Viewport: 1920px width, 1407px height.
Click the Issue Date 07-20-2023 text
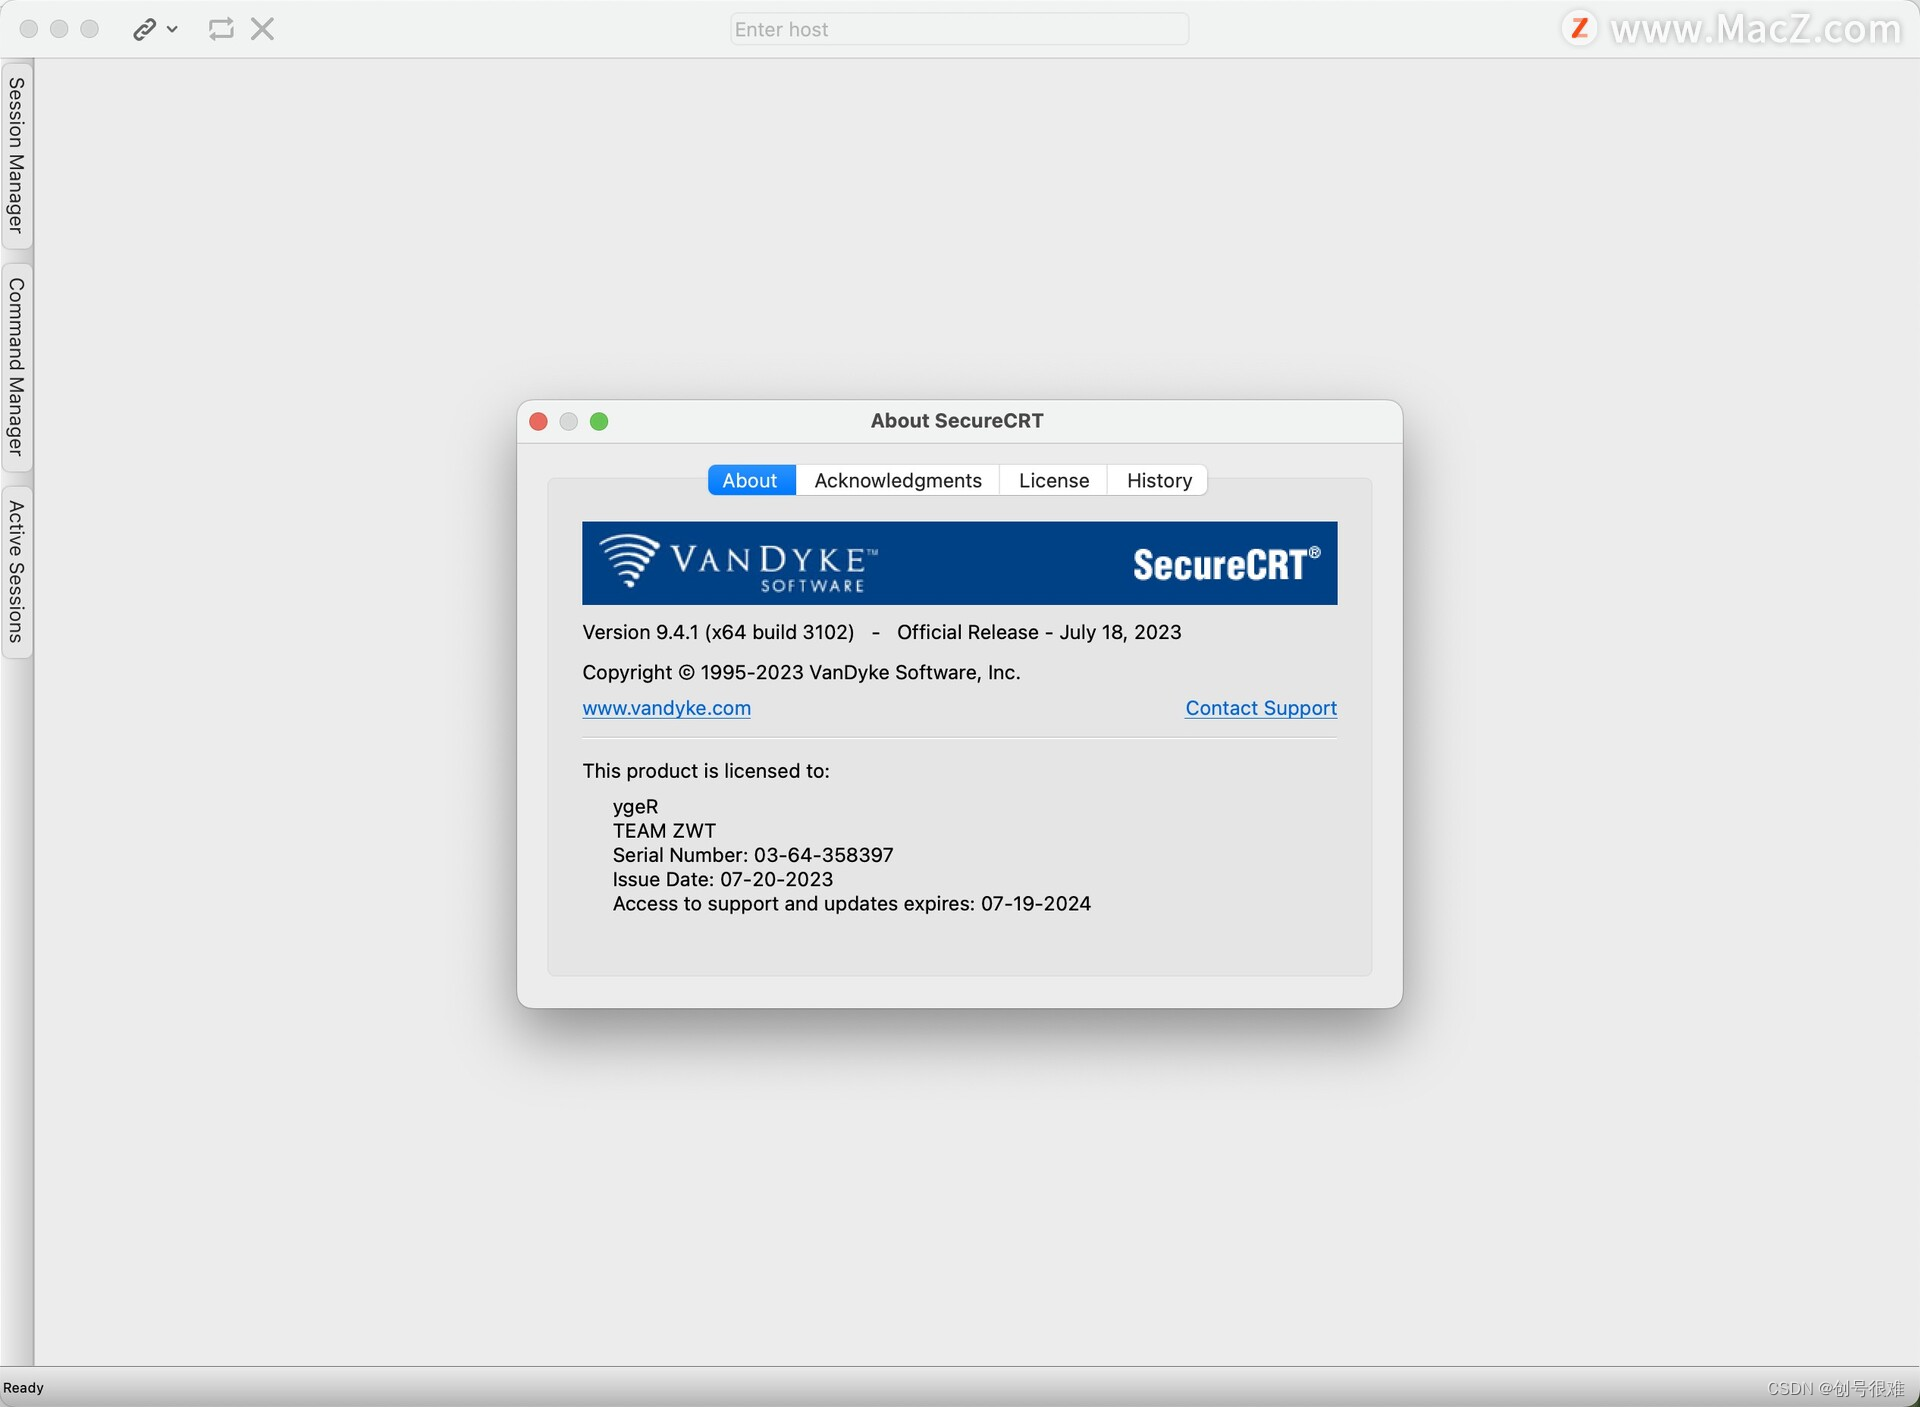click(x=723, y=879)
